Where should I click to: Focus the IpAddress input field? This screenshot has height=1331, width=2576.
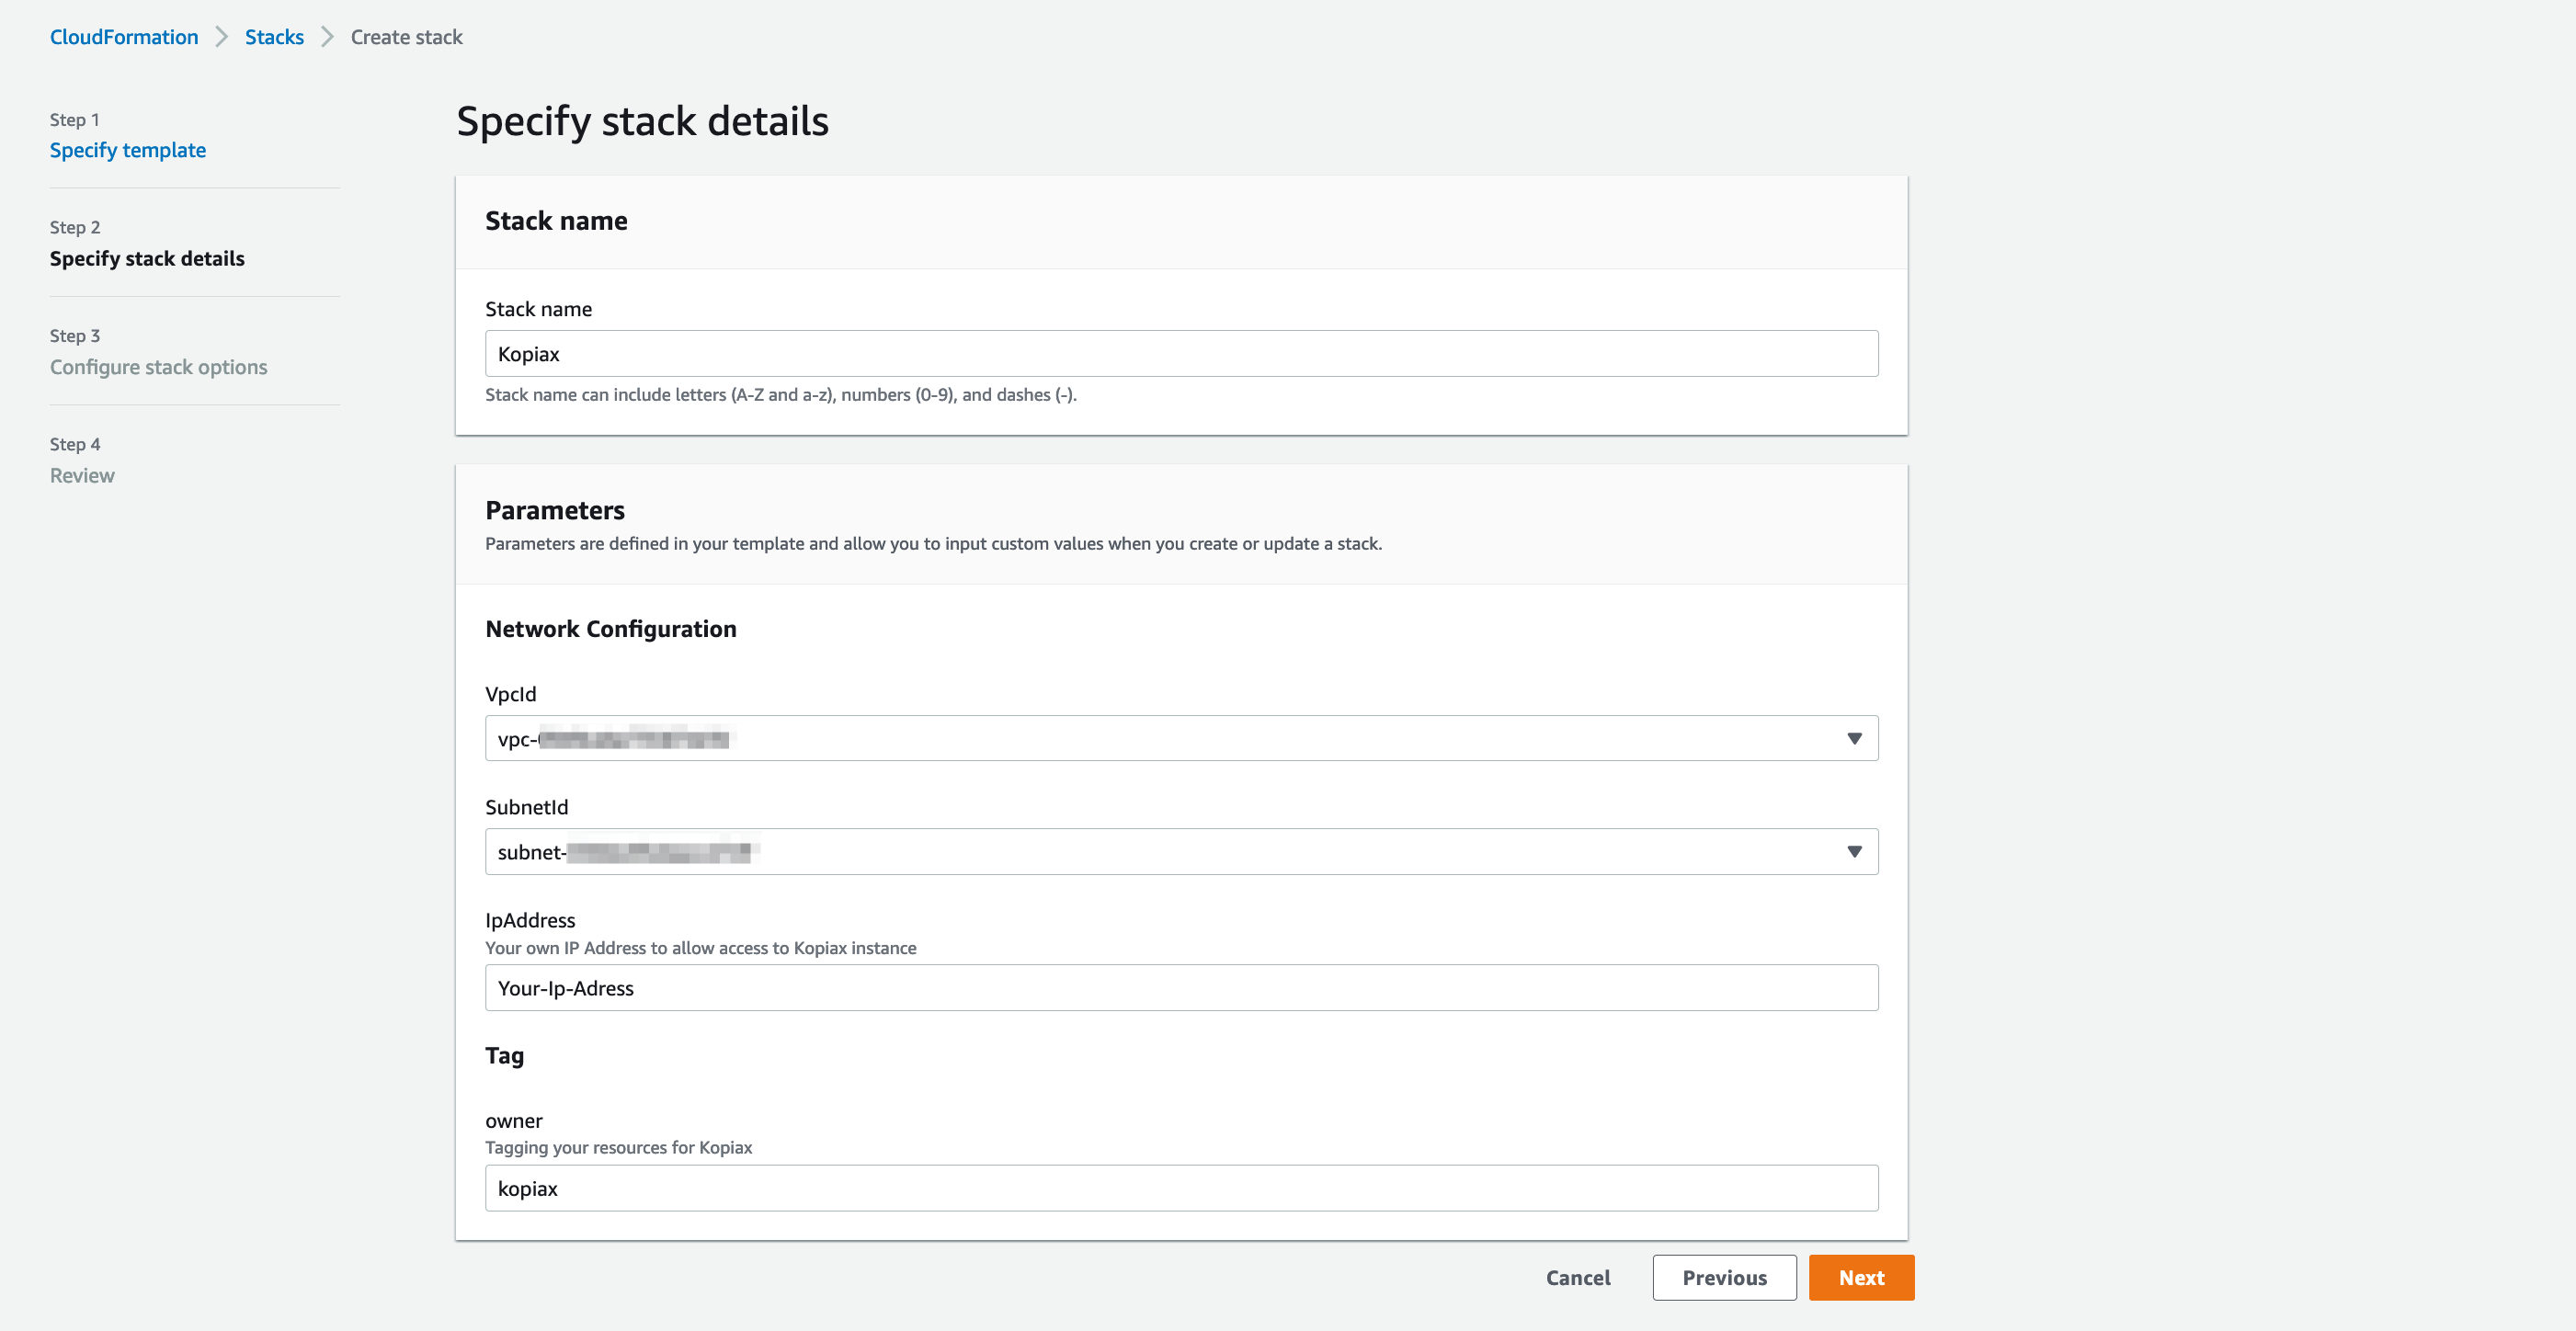click(1181, 988)
